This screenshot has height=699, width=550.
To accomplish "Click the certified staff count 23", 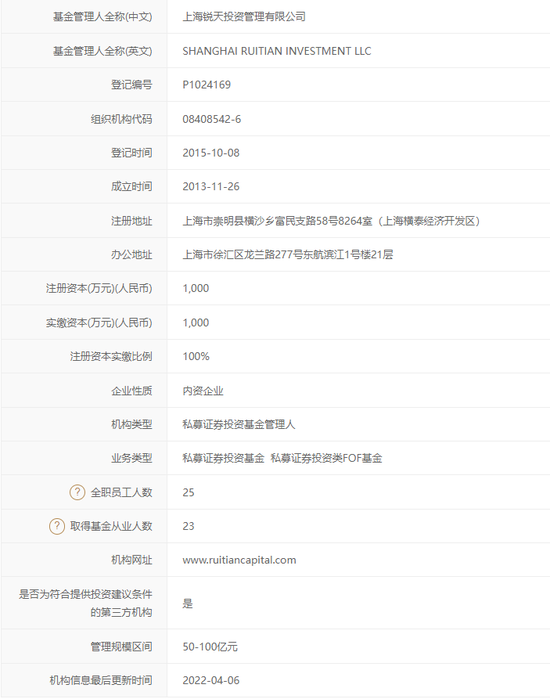I will (x=189, y=526).
